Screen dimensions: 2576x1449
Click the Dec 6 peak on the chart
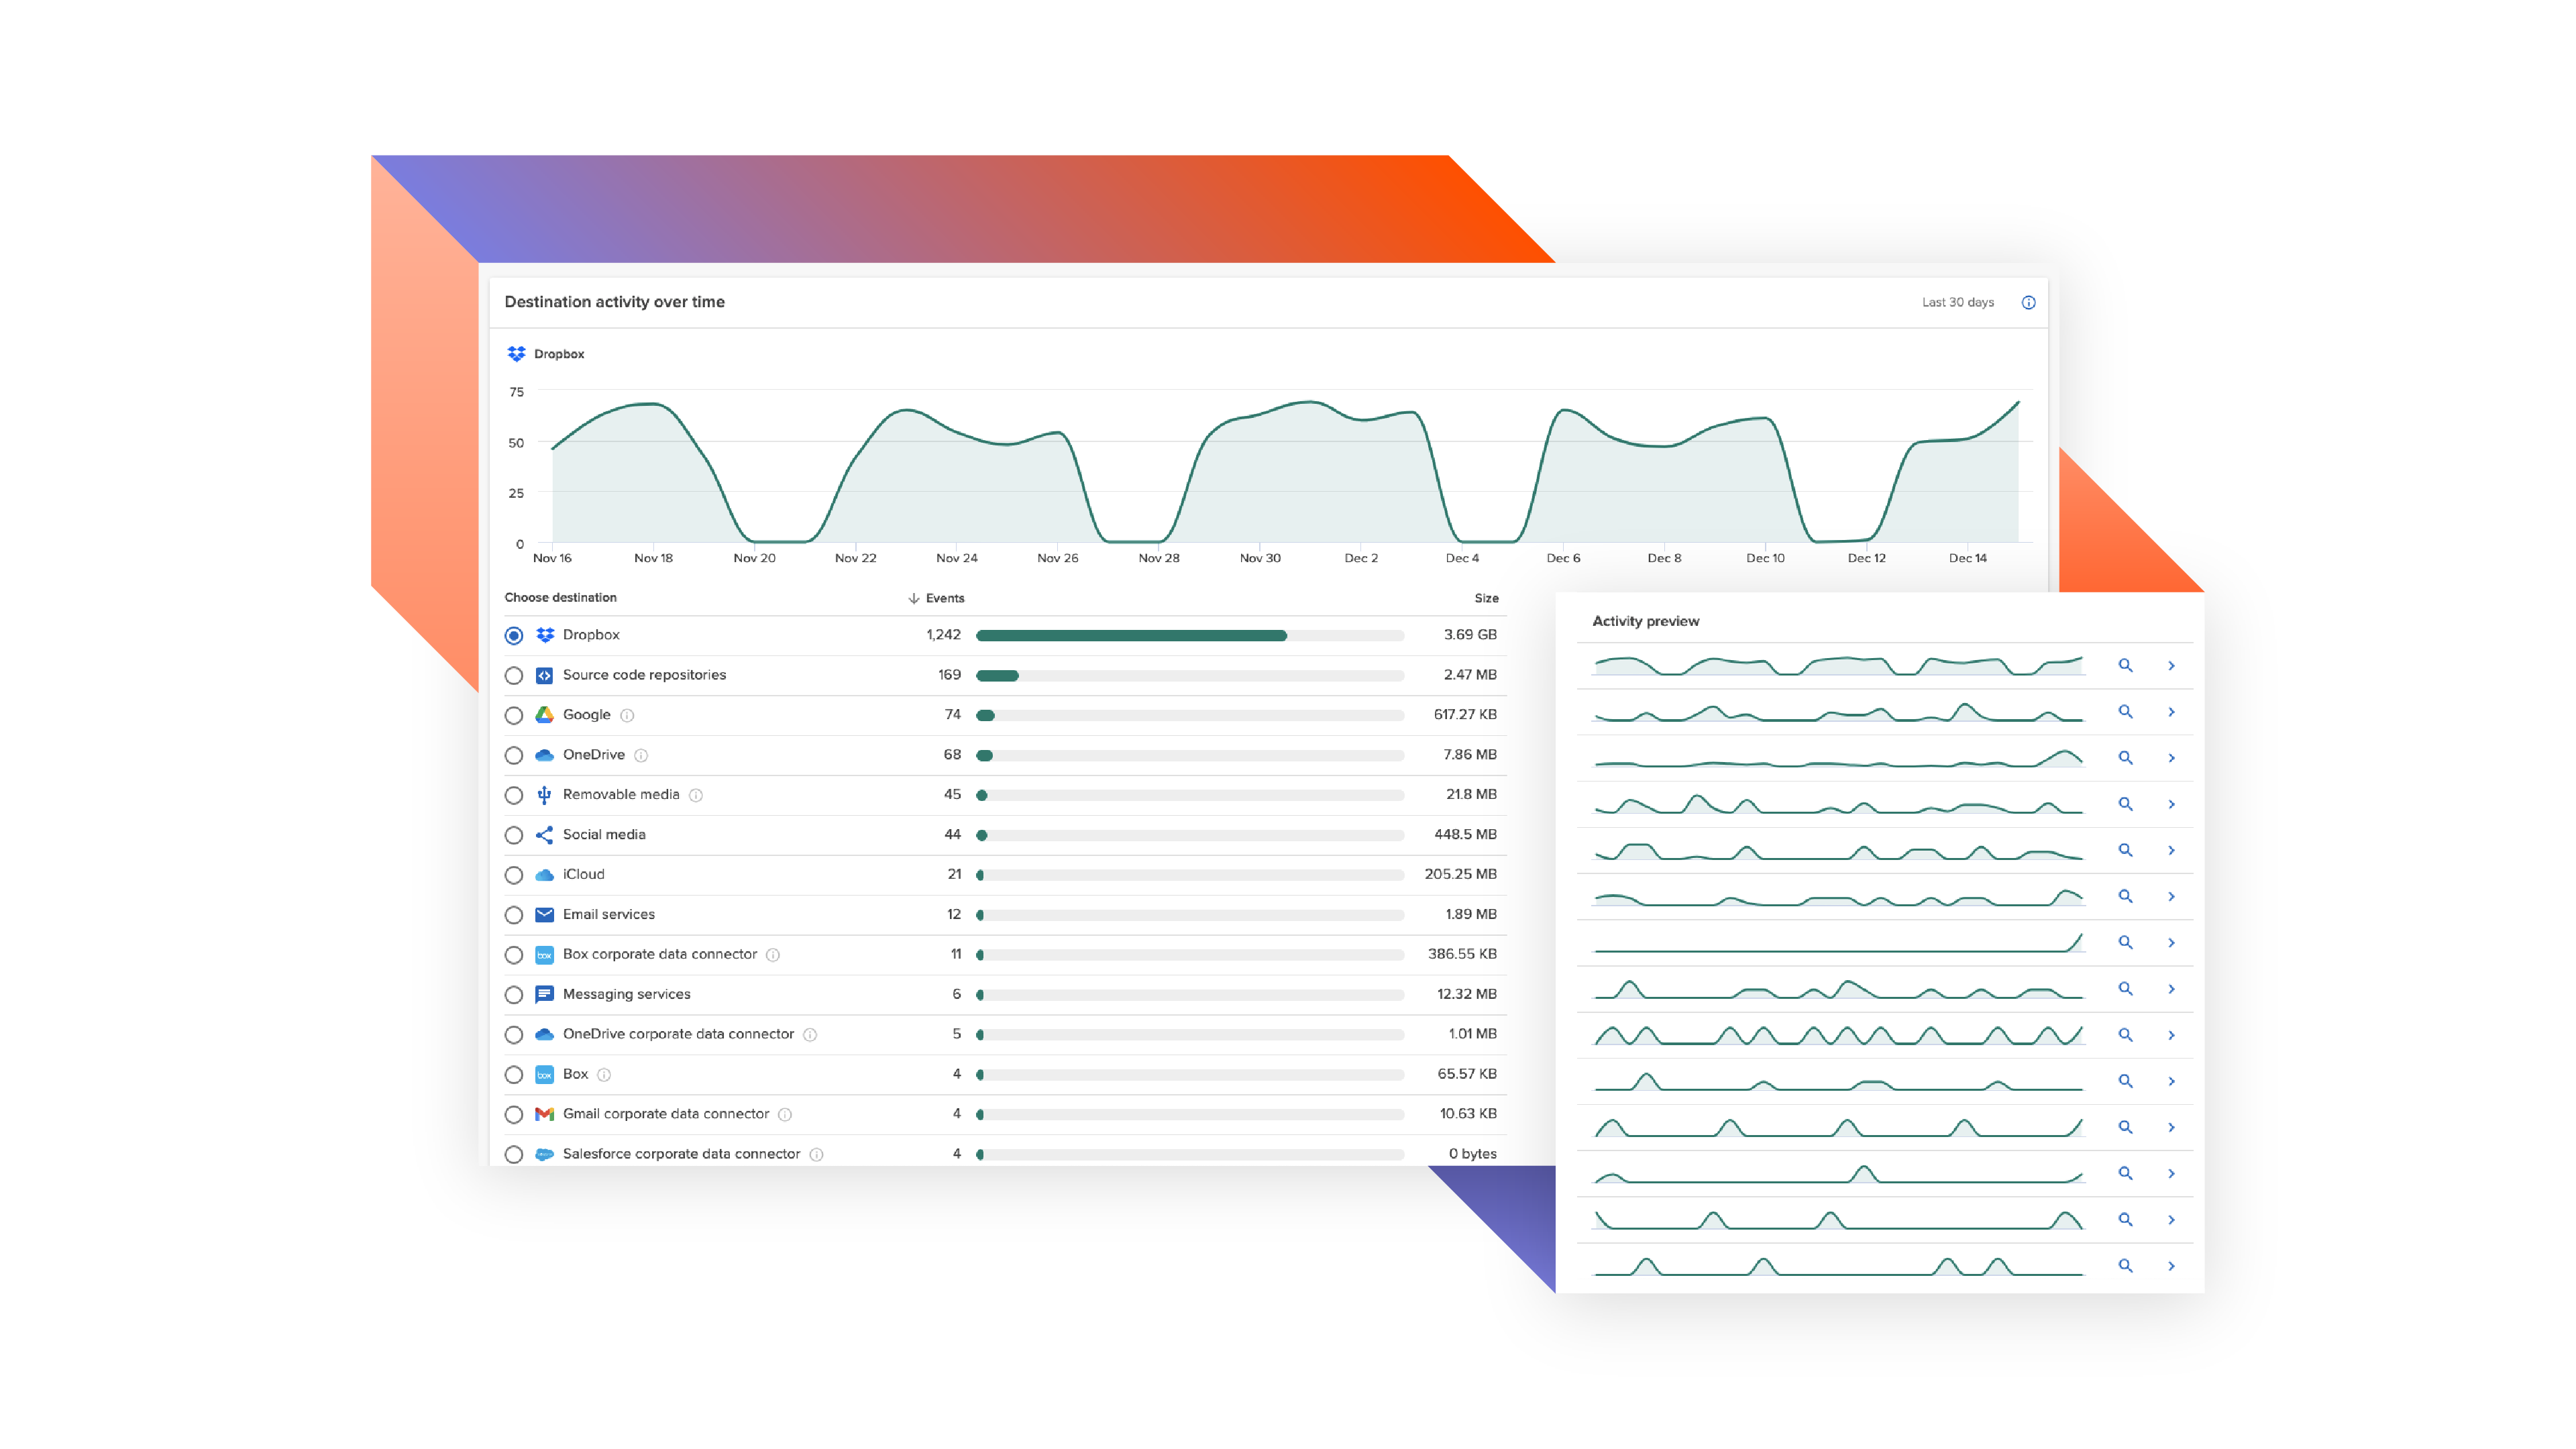click(1565, 410)
